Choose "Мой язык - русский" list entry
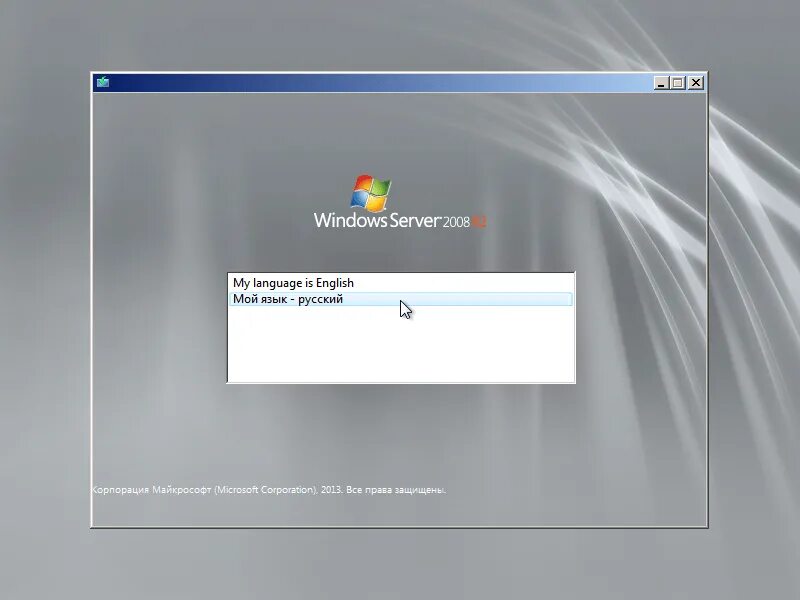Screen dimensions: 800x600 click(401, 299)
